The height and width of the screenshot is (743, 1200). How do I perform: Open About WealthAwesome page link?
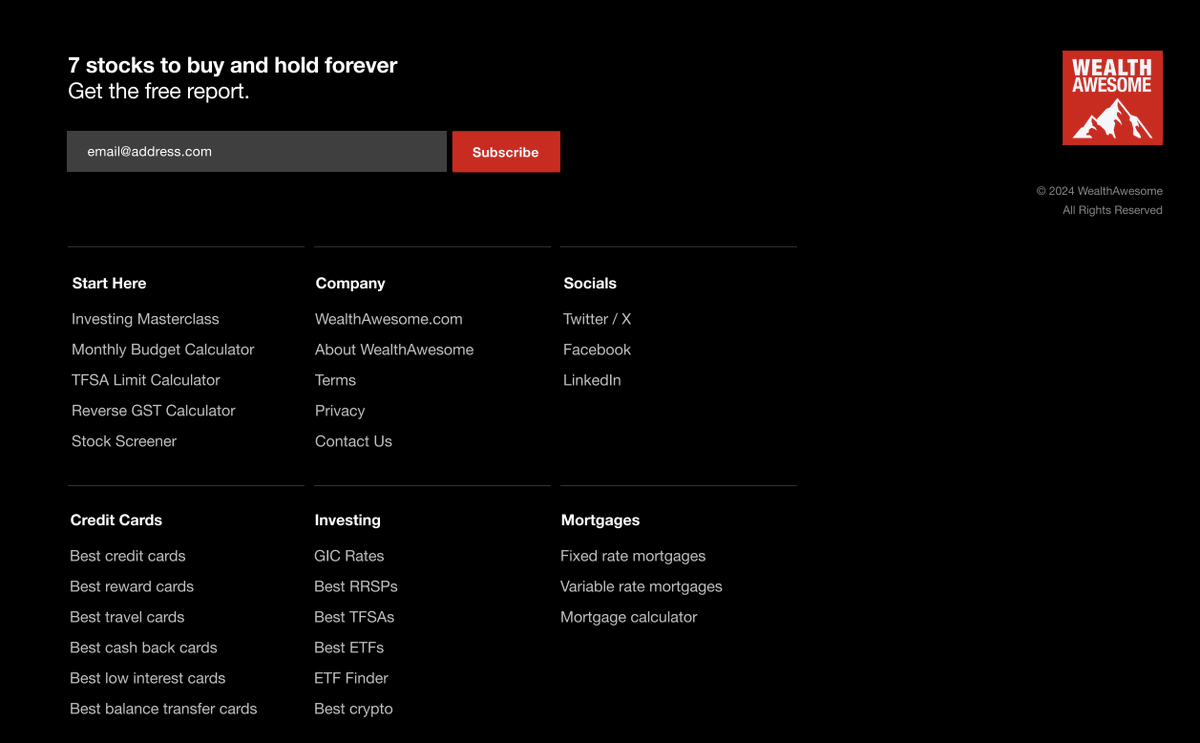click(394, 350)
